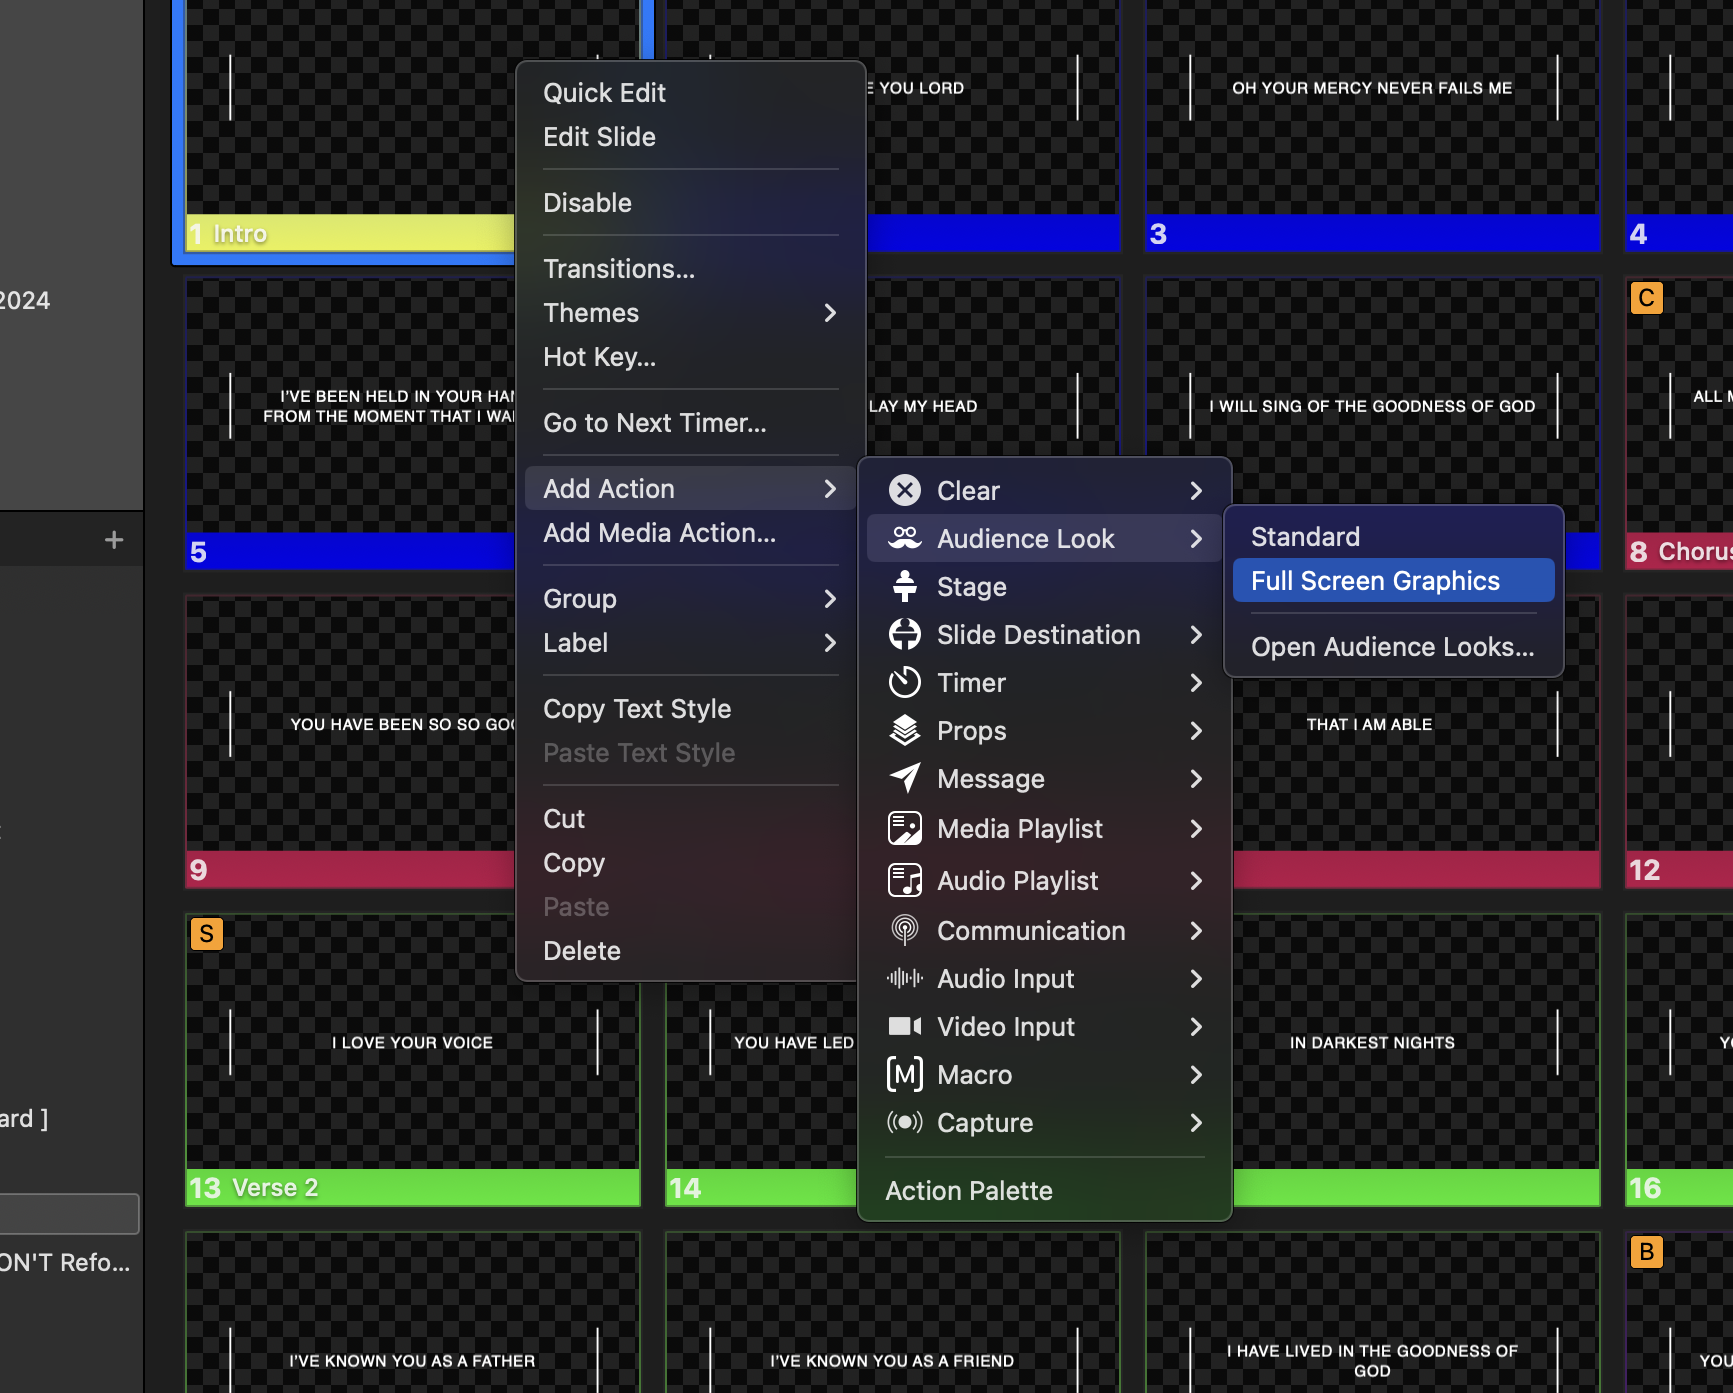Expand the Timer submenu arrow
The height and width of the screenshot is (1393, 1733).
click(x=1196, y=682)
